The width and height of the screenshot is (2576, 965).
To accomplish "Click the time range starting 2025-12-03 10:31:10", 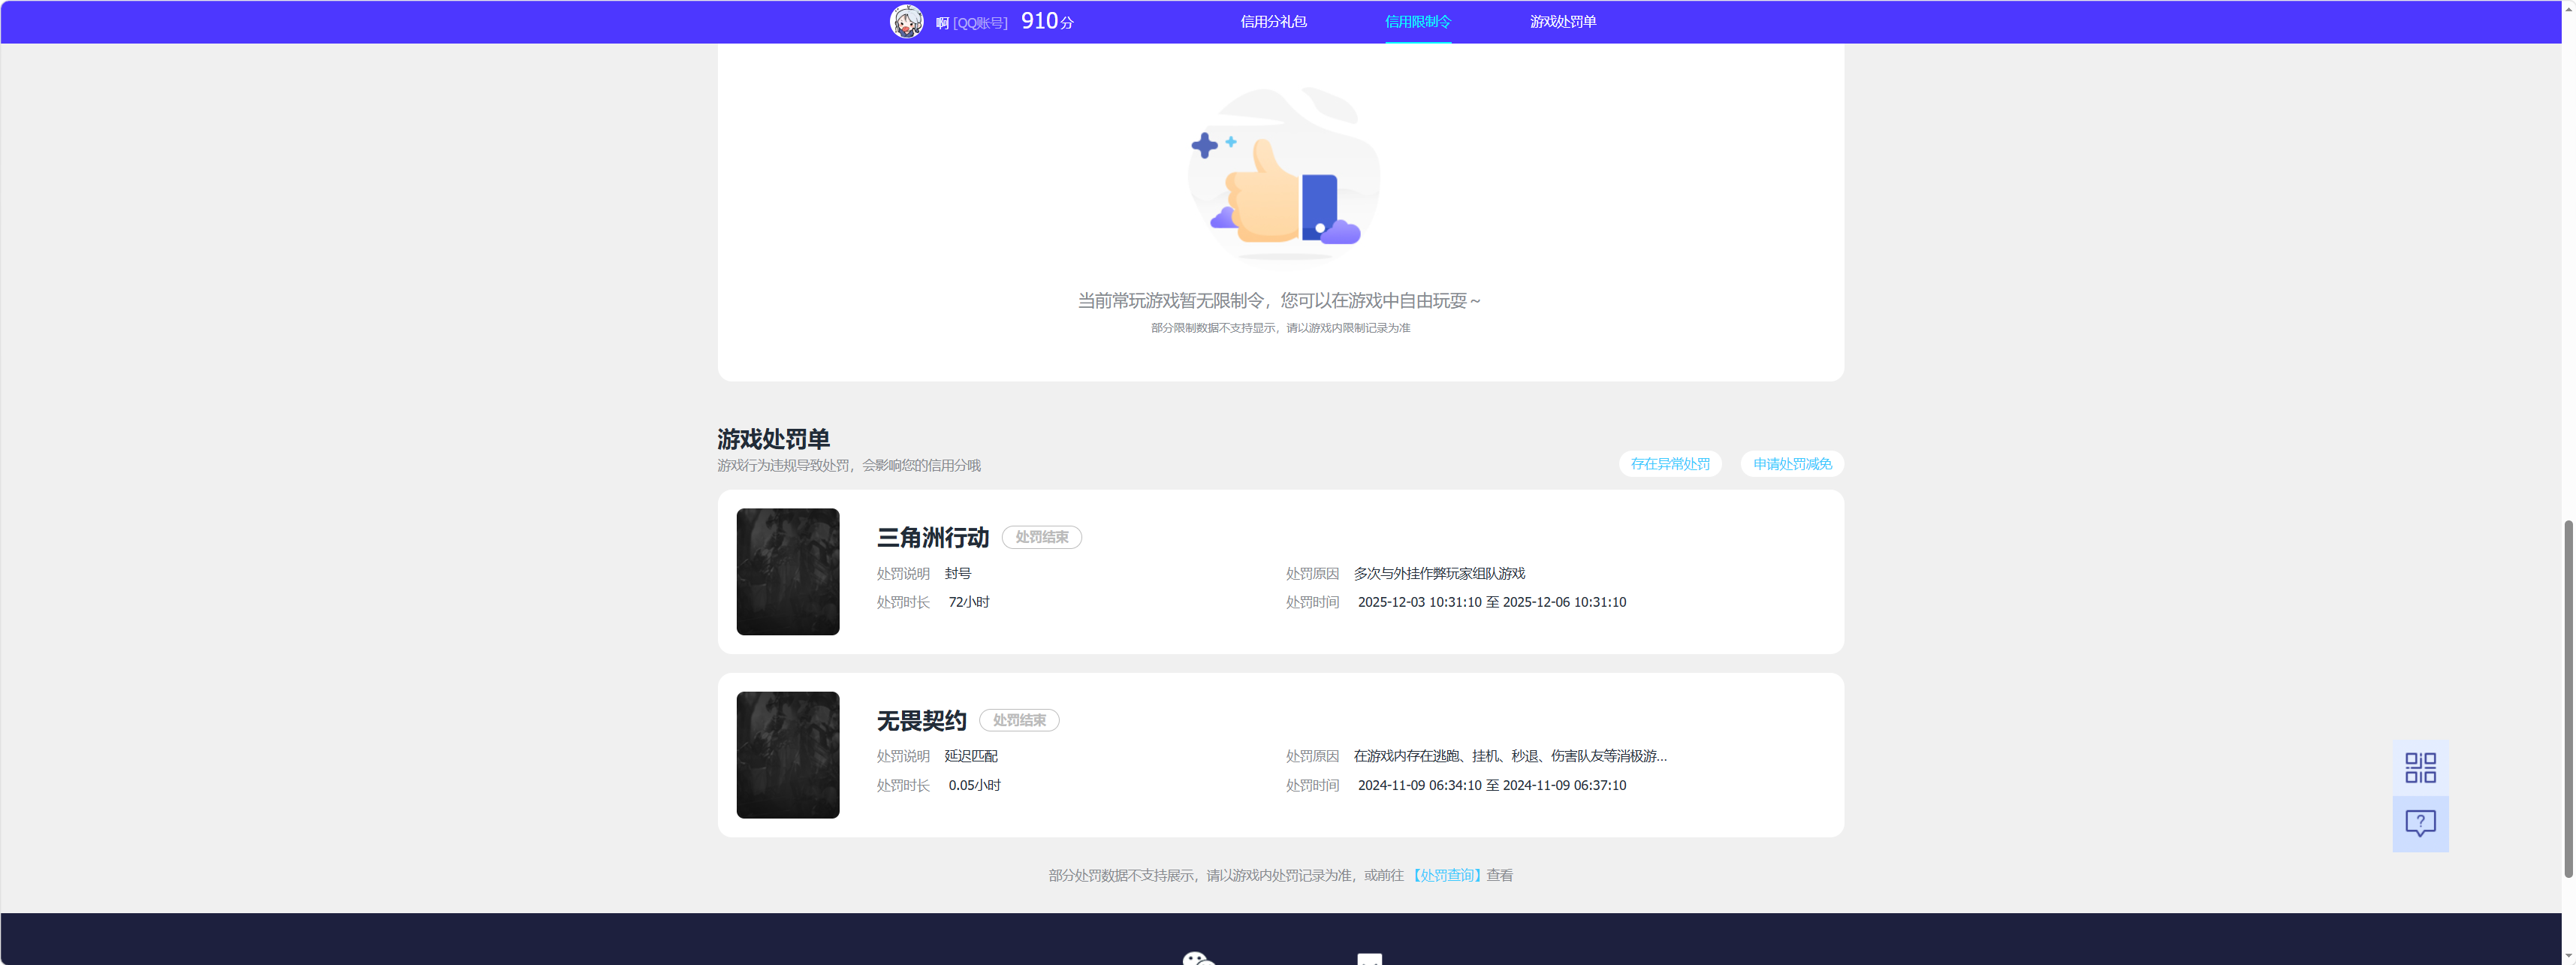I will pos(1491,602).
